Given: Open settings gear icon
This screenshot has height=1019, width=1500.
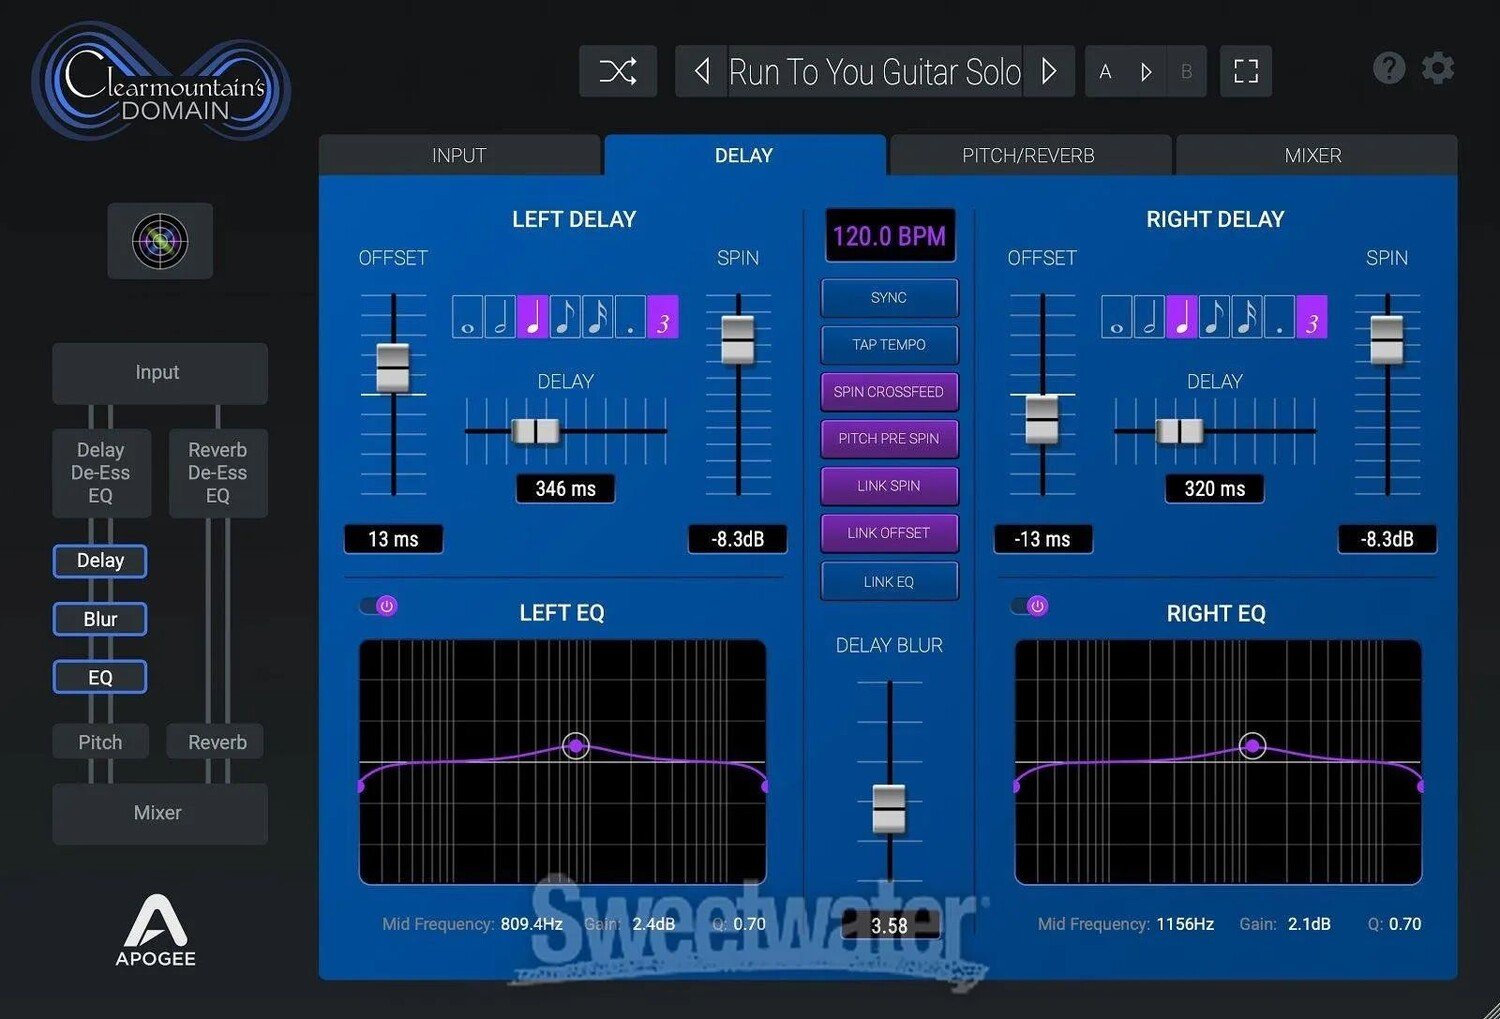Looking at the screenshot, I should 1438,68.
